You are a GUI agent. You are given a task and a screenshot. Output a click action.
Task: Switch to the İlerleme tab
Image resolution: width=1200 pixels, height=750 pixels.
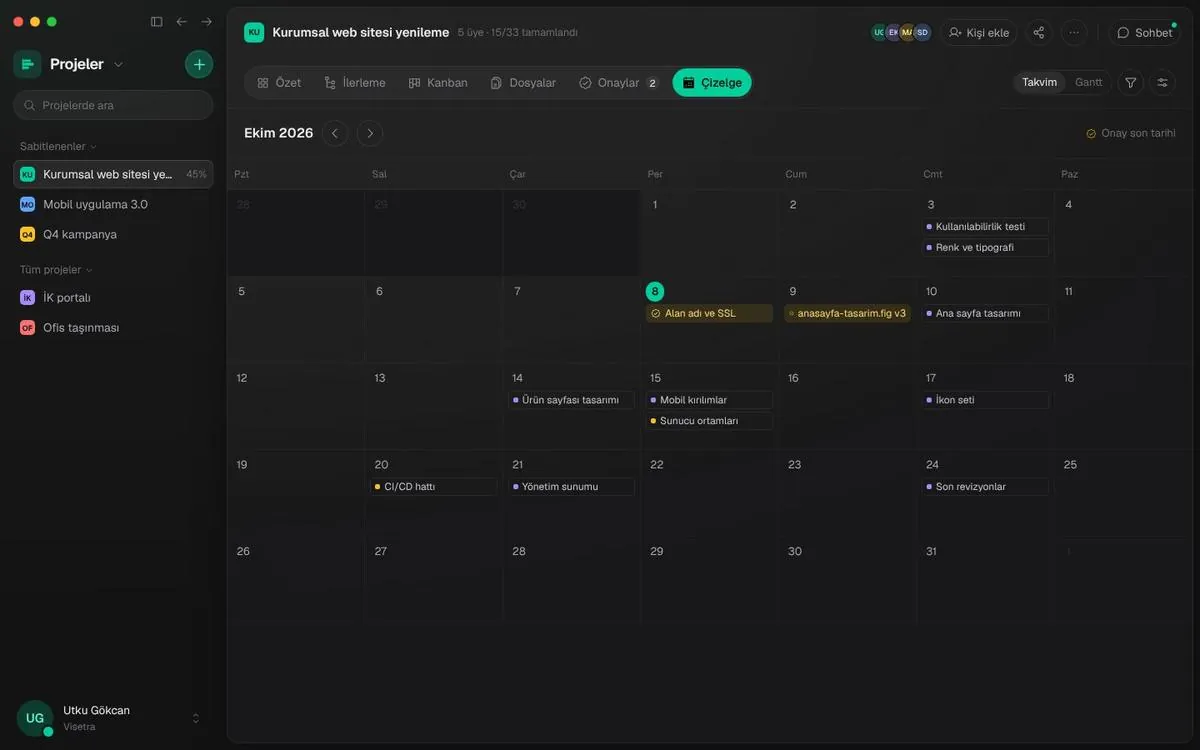tap(355, 83)
